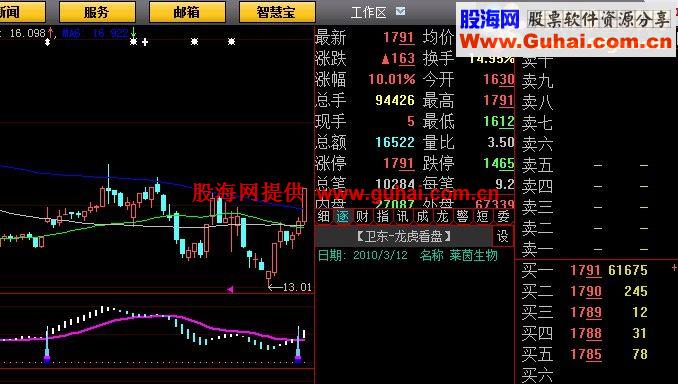Click the plus-shaped info marker above chart
Image resolution: width=678 pixels, height=384 pixels.
[x=145, y=42]
